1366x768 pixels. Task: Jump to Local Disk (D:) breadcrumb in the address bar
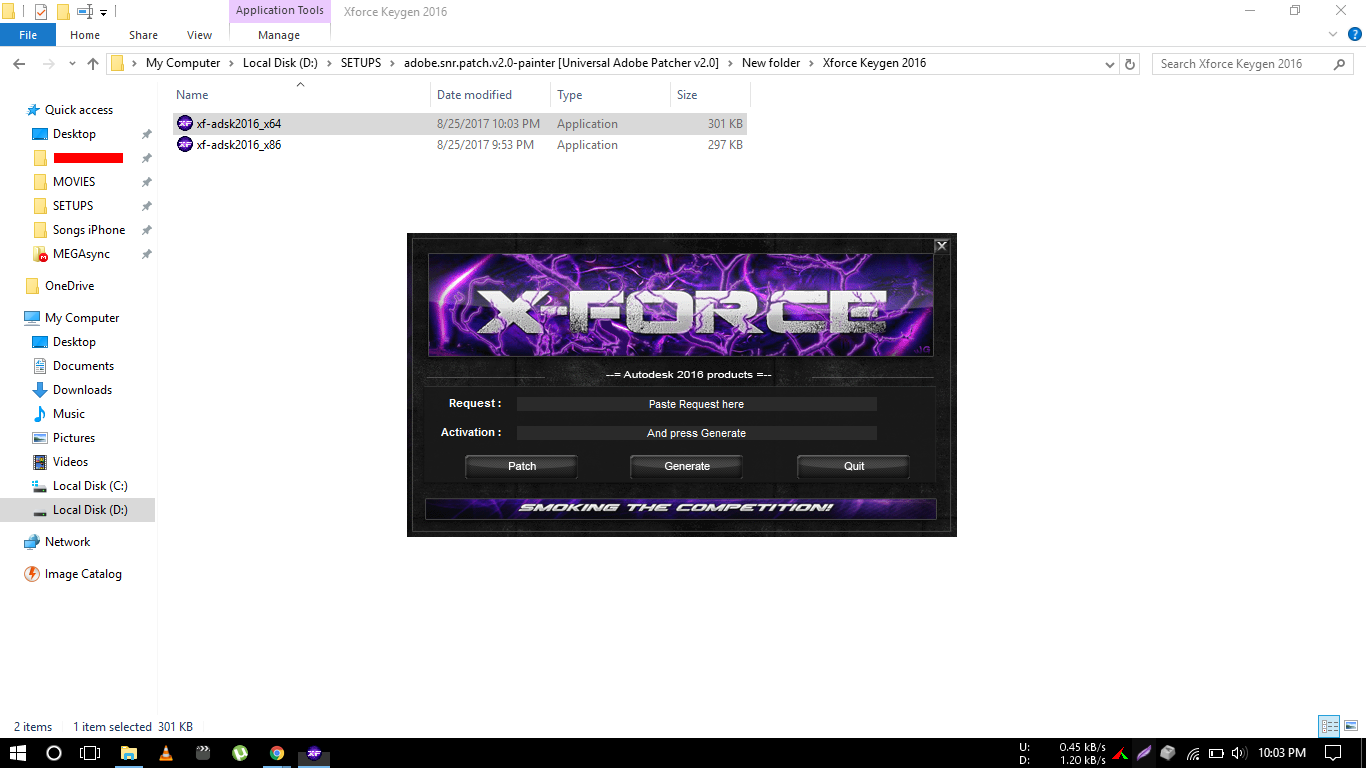click(x=280, y=63)
